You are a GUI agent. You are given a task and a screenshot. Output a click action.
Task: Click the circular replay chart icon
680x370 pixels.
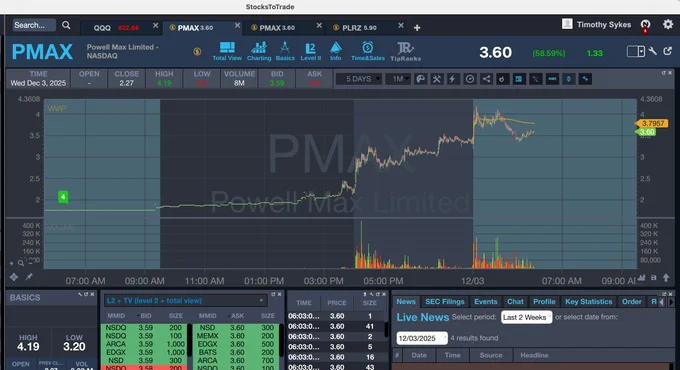470,79
